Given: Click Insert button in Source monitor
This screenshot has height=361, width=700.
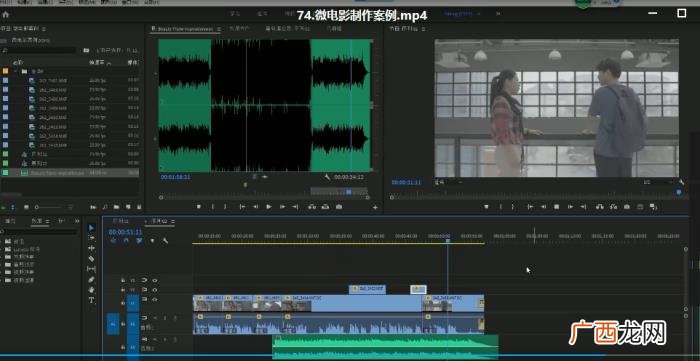Looking at the screenshot, I should [312, 207].
